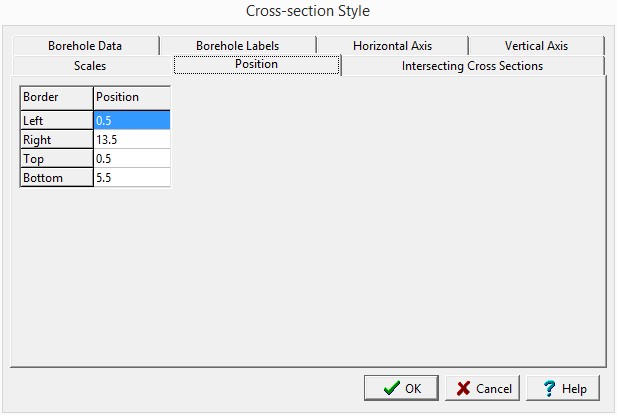Open the Scales tab
This screenshot has height=415, width=617.
click(90, 65)
